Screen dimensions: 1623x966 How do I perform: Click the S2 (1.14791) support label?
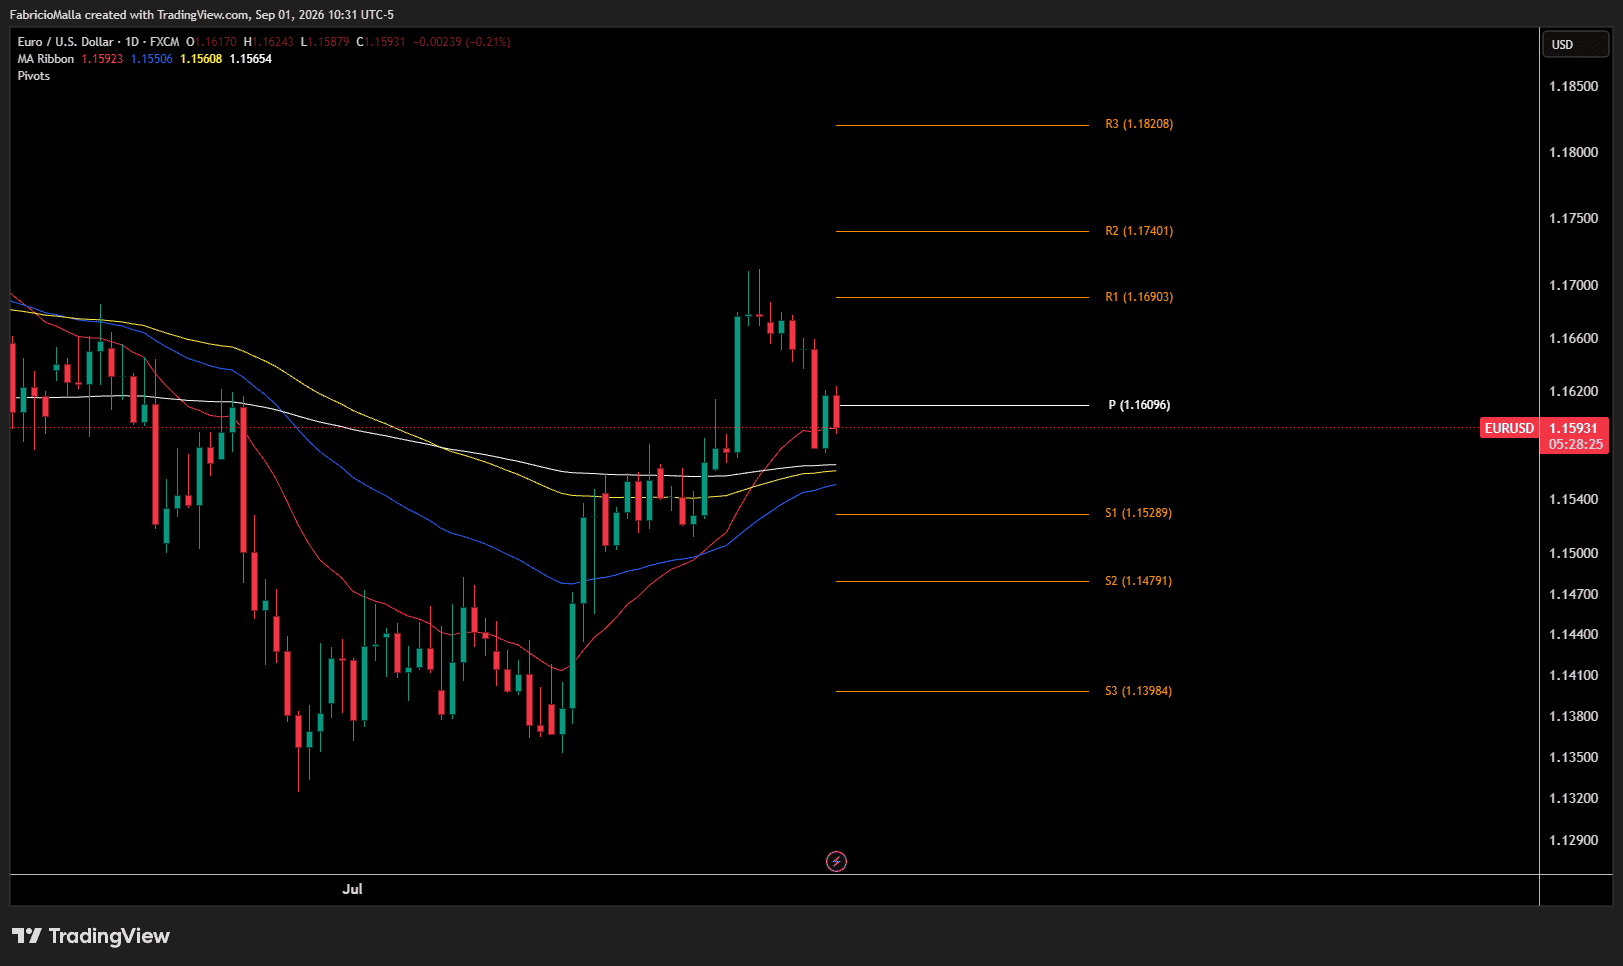tap(1138, 581)
